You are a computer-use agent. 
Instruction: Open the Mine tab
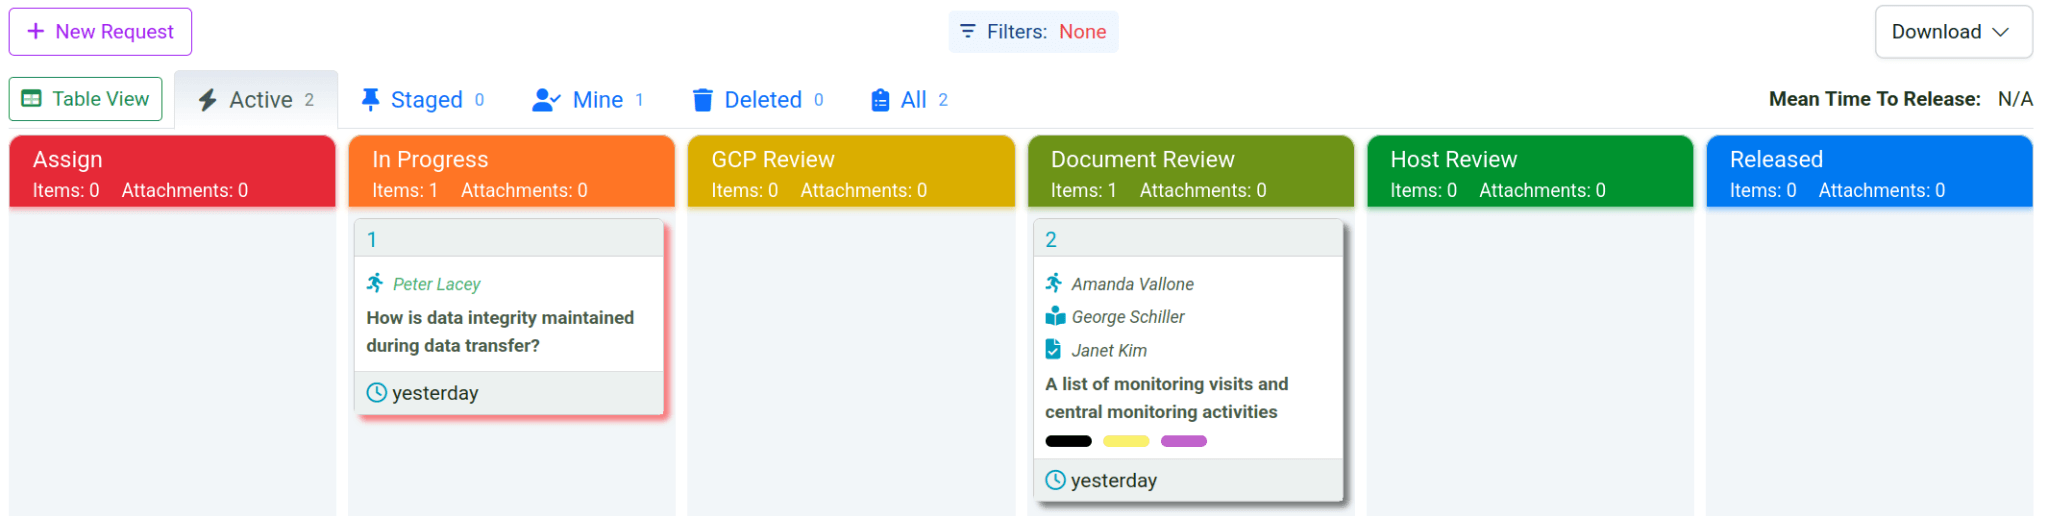(588, 100)
